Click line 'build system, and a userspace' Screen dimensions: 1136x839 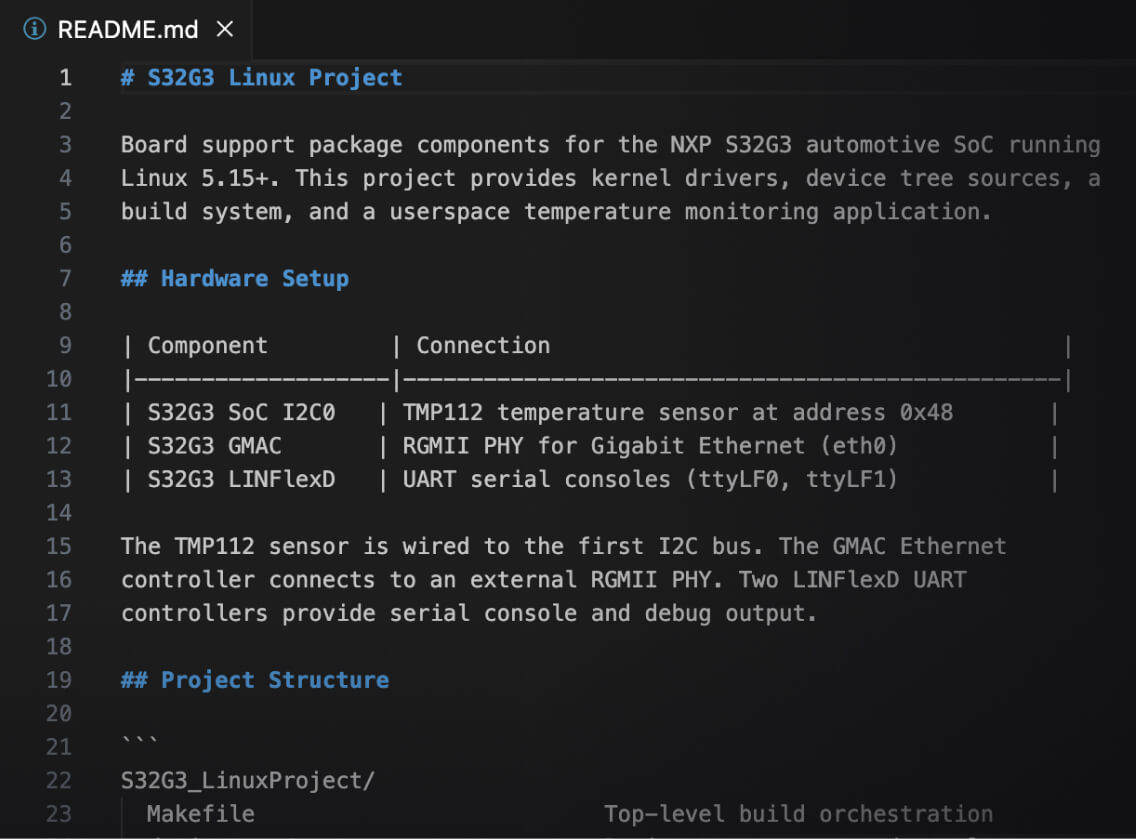(x=555, y=211)
